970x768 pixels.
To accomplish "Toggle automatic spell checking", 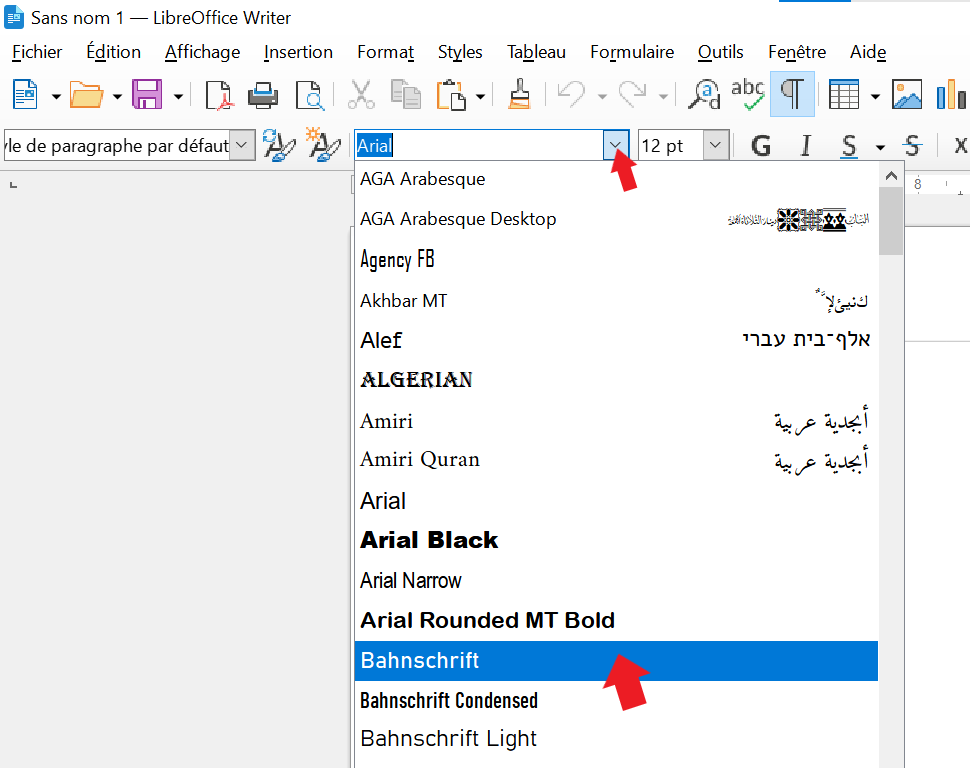I will pos(748,94).
